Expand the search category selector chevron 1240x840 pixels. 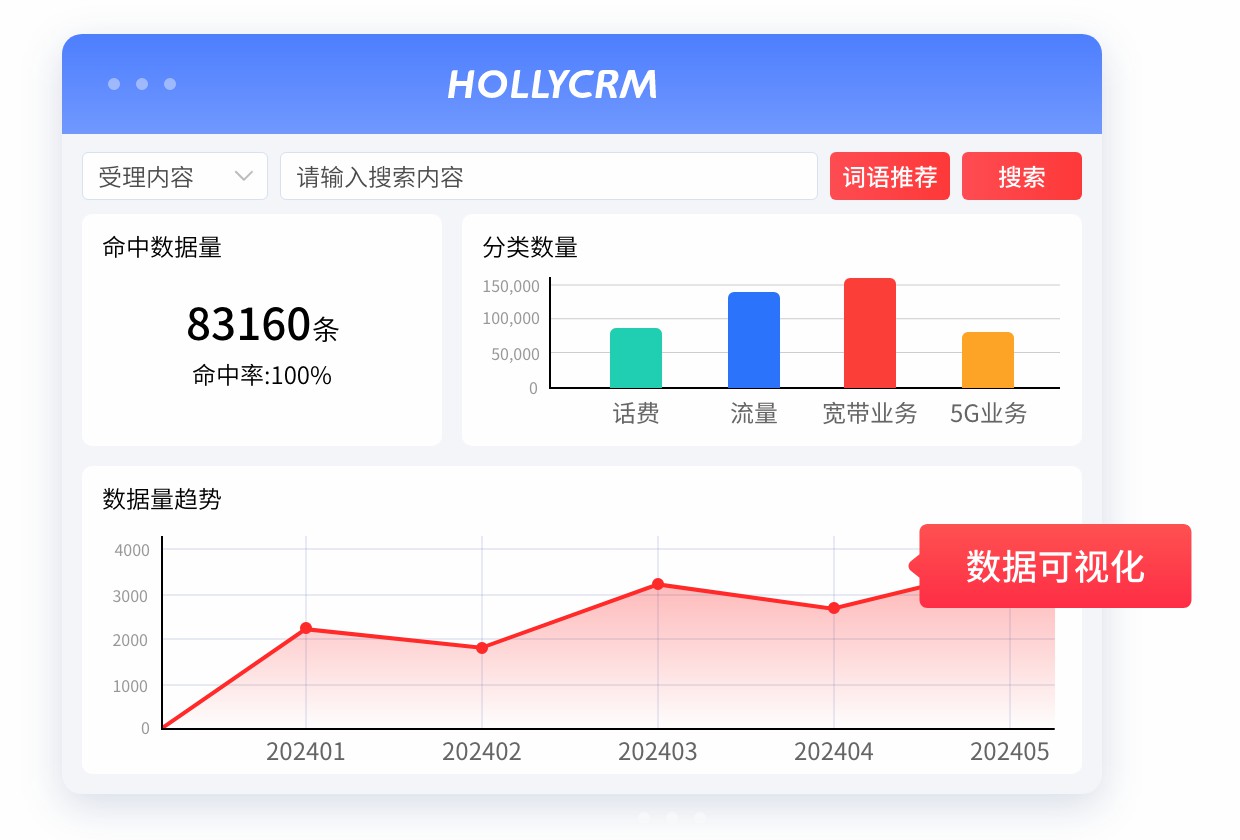pos(243,176)
